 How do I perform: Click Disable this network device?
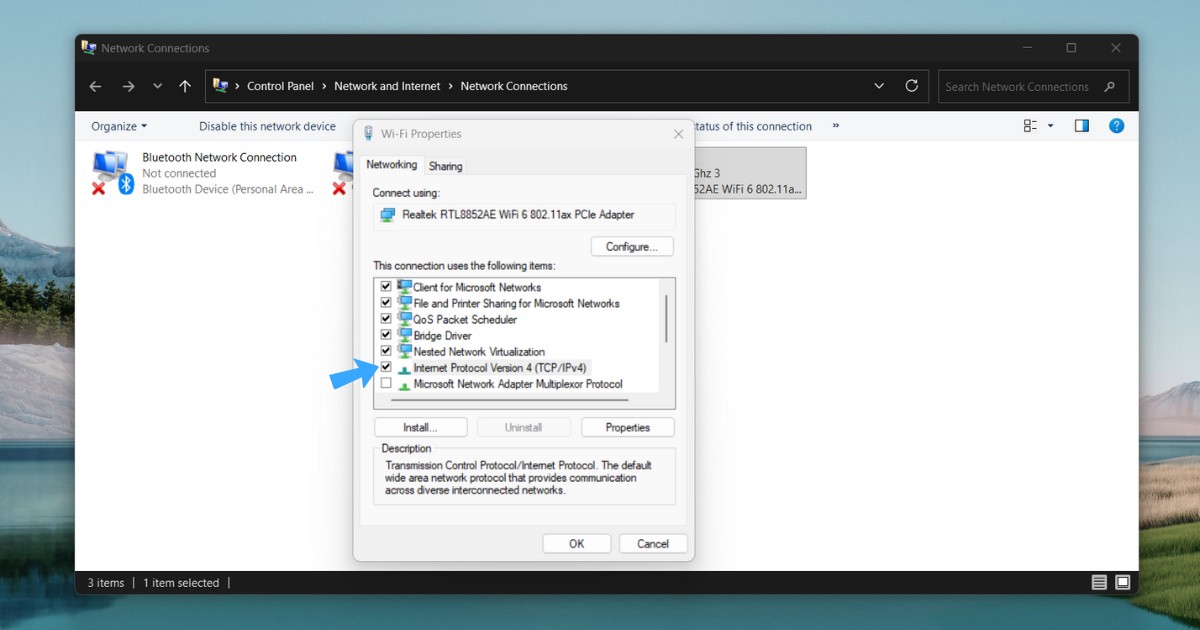pos(267,126)
